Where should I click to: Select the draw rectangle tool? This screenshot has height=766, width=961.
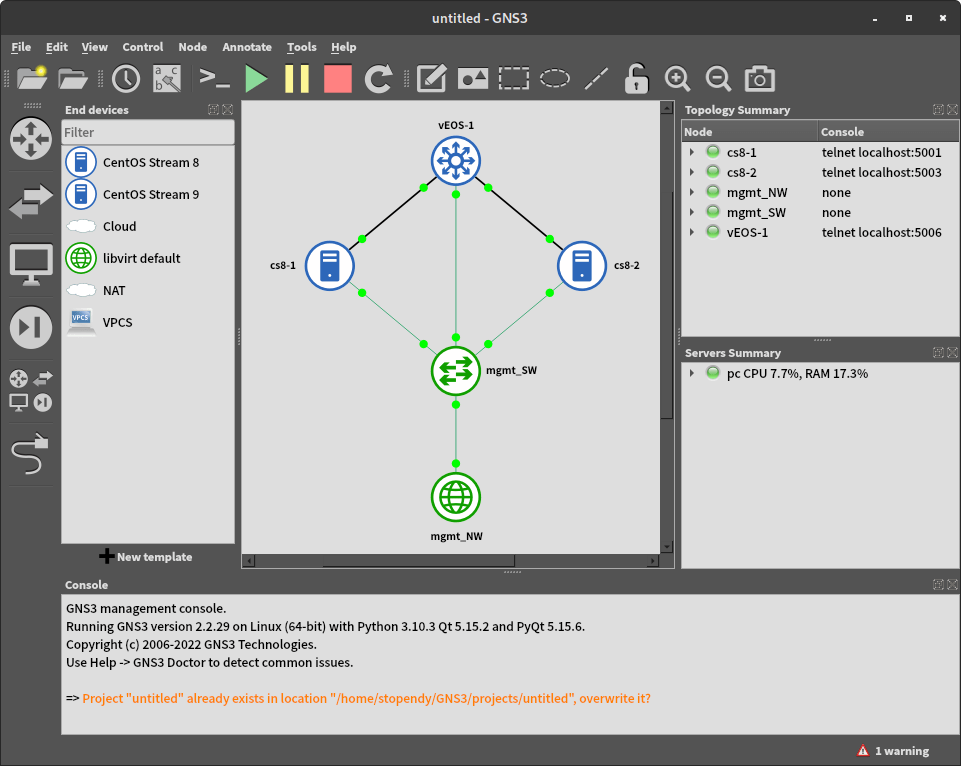513,78
